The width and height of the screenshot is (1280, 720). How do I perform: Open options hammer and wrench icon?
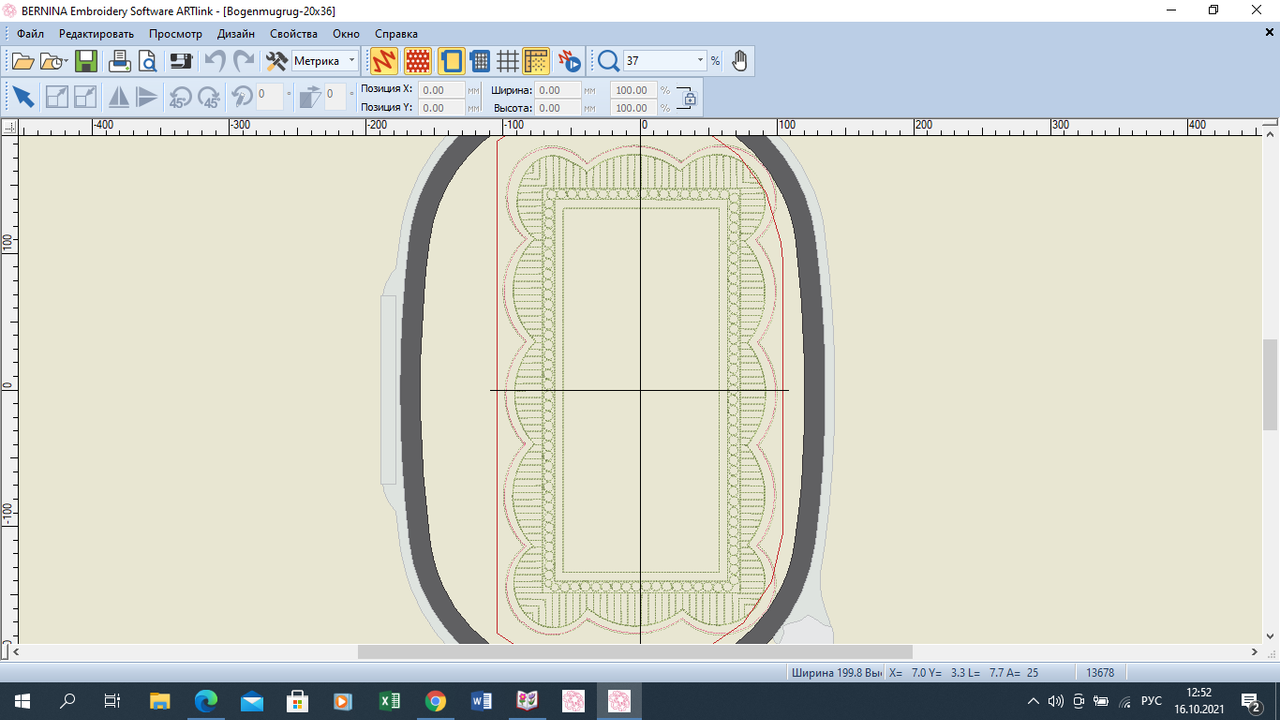276,61
